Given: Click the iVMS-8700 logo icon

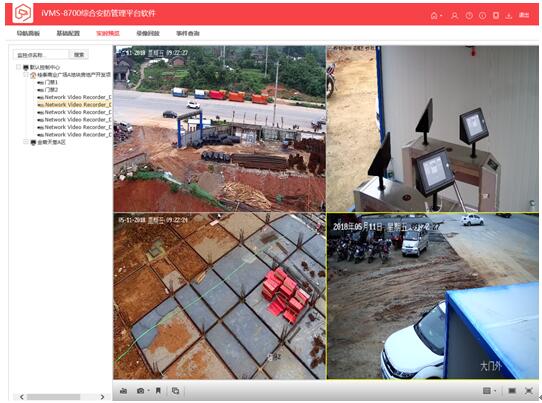Looking at the screenshot, I should pos(23,13).
